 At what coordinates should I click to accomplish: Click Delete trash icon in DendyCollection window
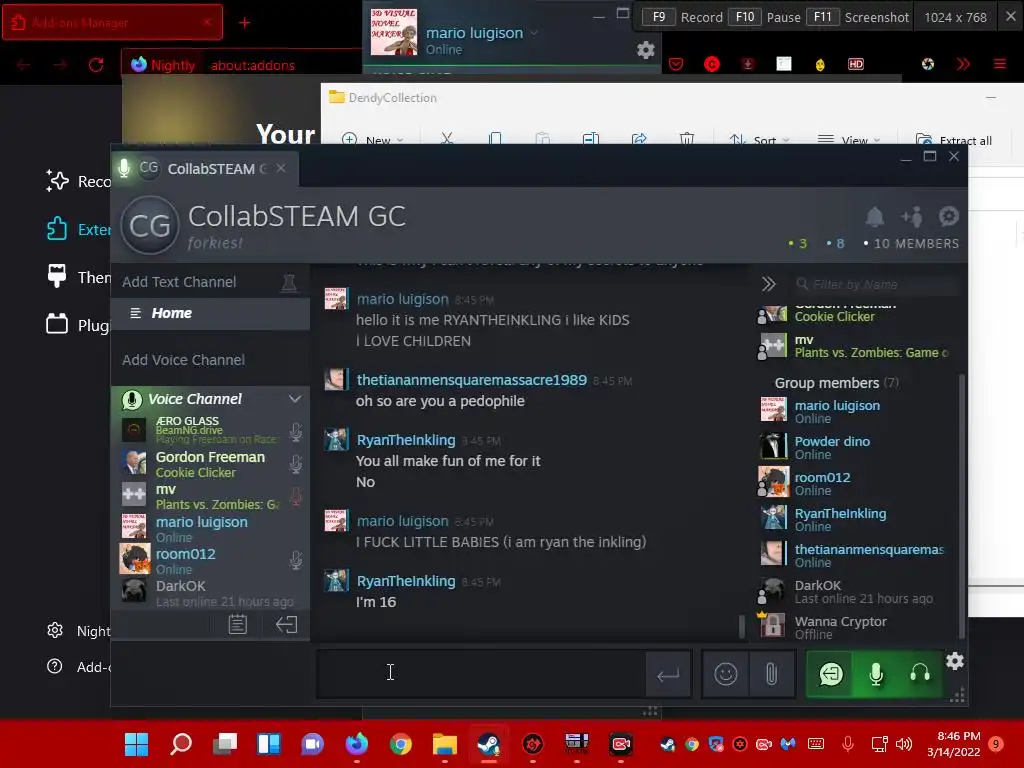687,138
